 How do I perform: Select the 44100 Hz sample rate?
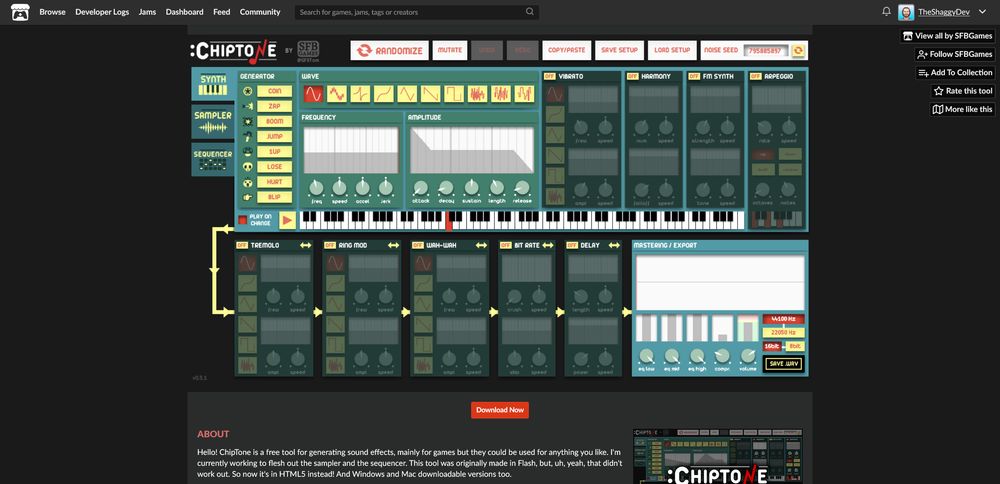[783, 319]
